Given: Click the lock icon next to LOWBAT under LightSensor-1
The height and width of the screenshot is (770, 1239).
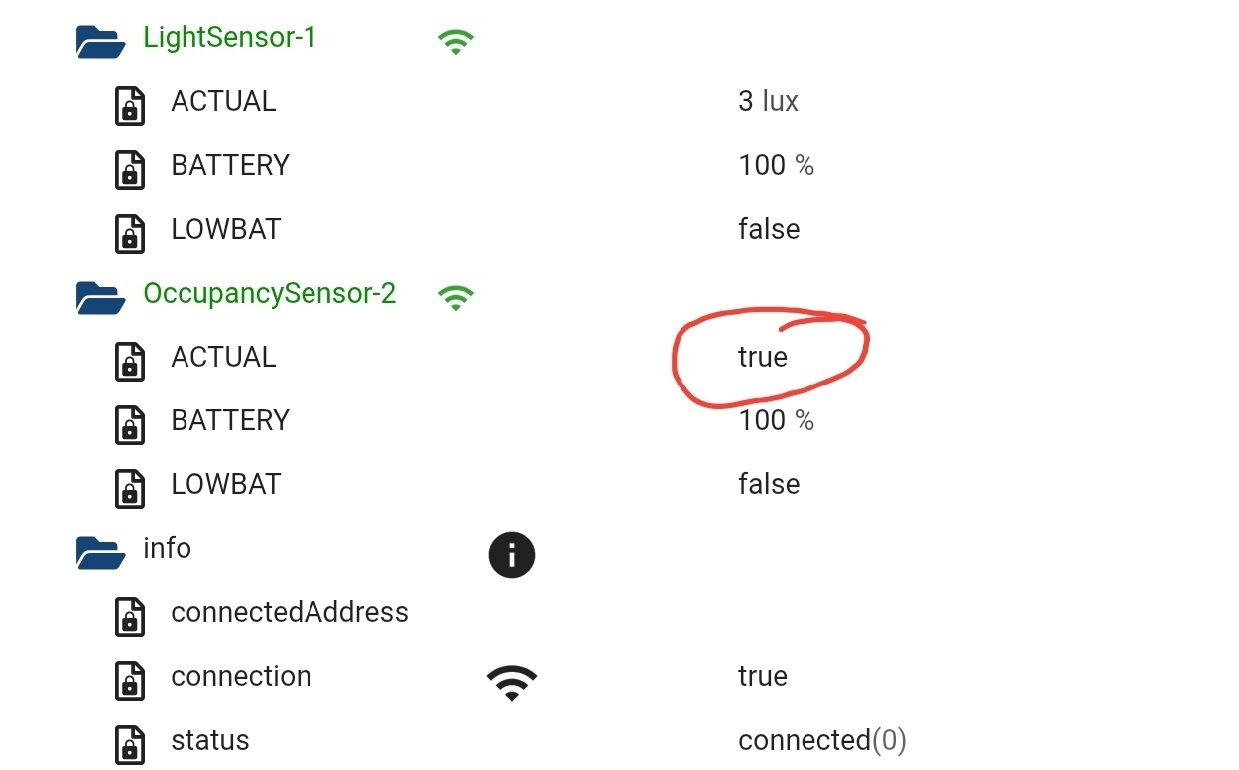Looking at the screenshot, I should point(129,234).
